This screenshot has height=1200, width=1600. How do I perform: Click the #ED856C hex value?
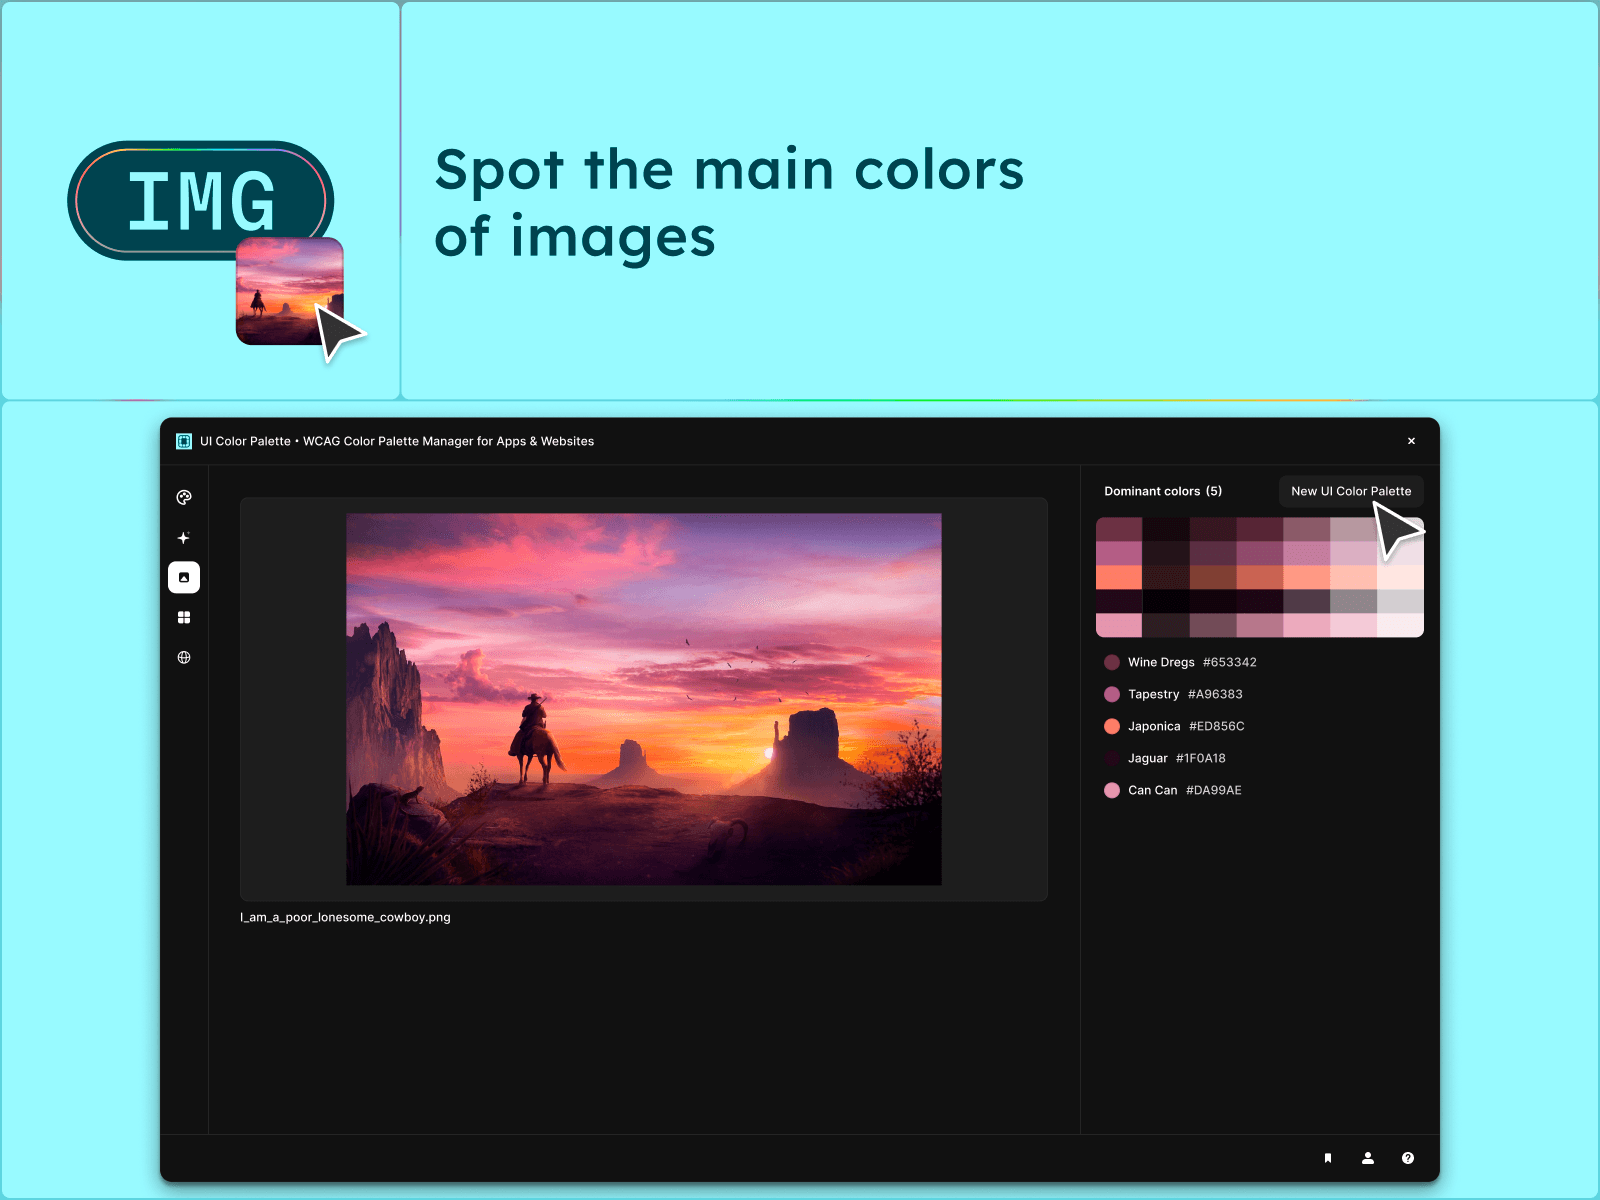point(1217,726)
